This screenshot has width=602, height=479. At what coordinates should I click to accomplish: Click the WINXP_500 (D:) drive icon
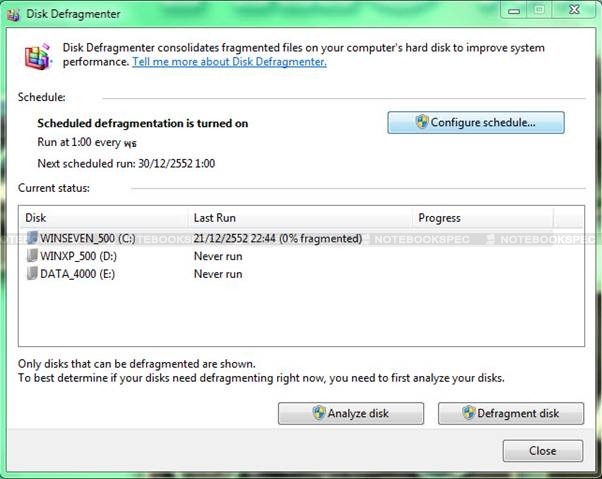pyautogui.click(x=31, y=256)
